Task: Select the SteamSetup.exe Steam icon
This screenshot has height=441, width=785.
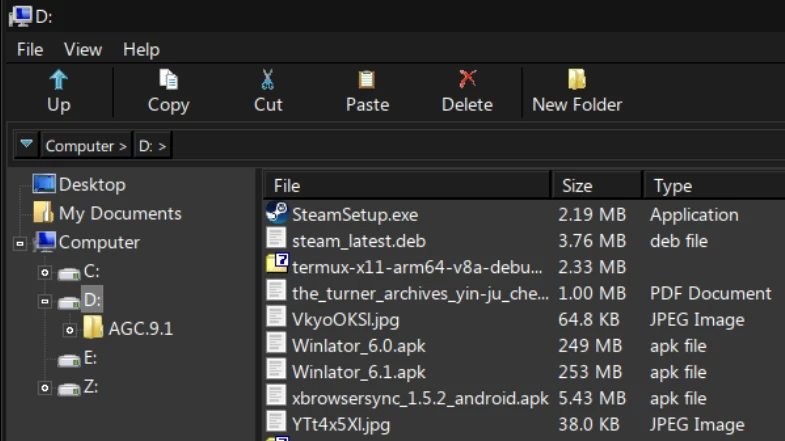Action: [x=276, y=214]
